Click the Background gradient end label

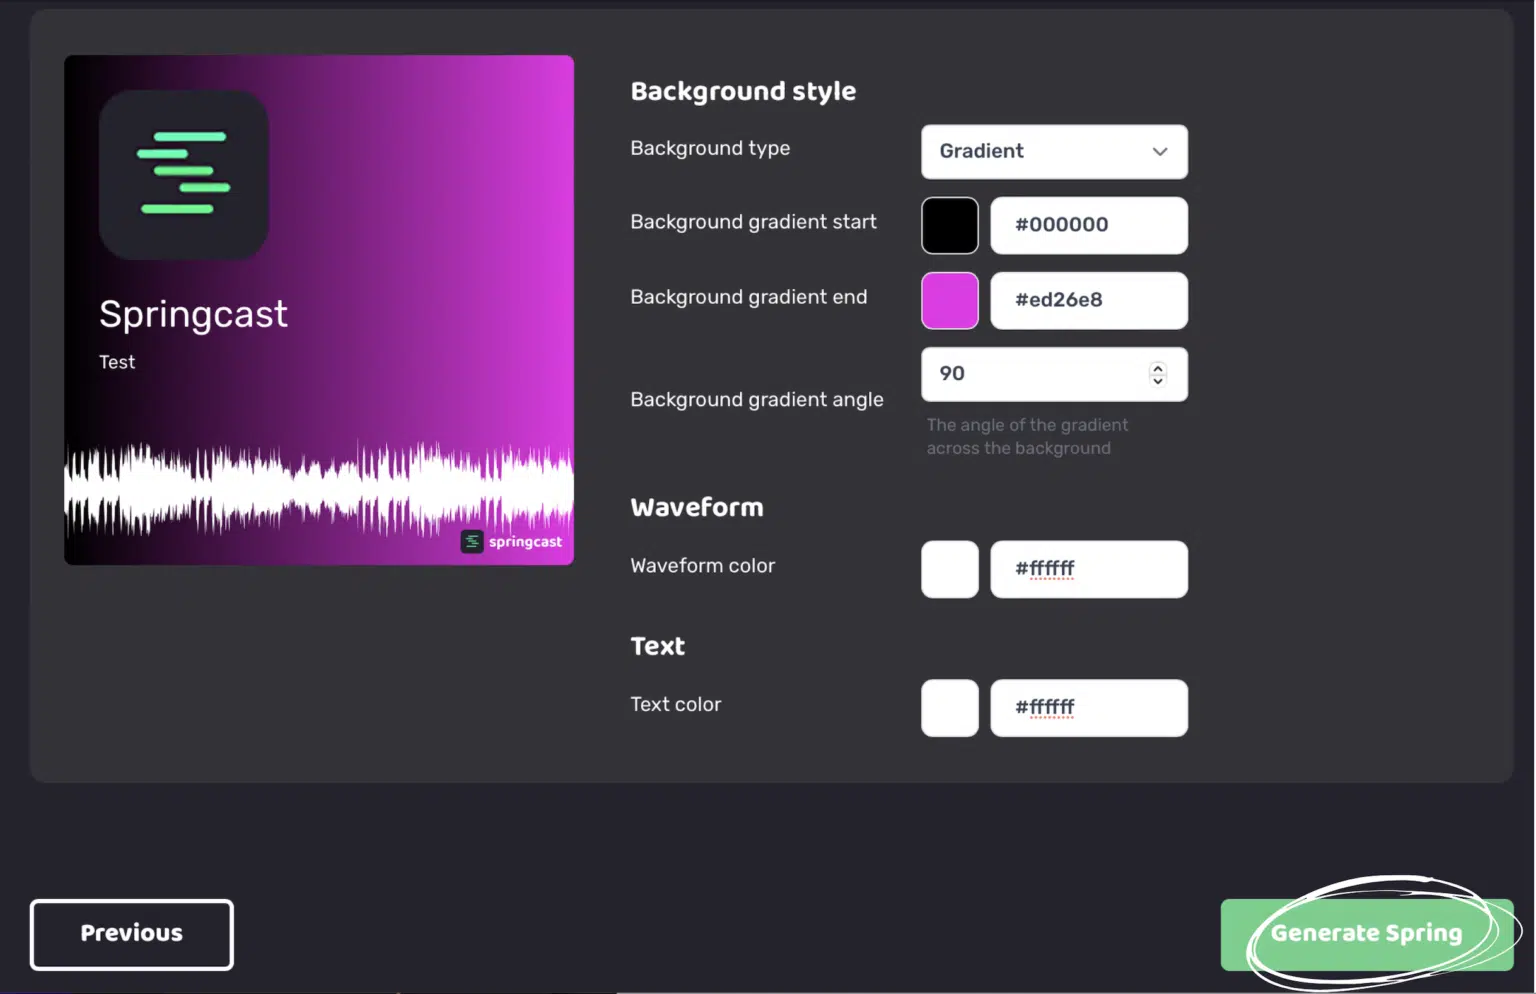click(749, 297)
